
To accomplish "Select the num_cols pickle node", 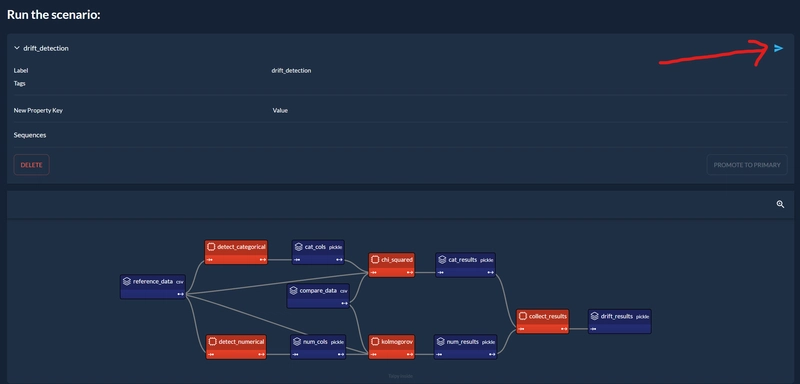I will click(318, 347).
